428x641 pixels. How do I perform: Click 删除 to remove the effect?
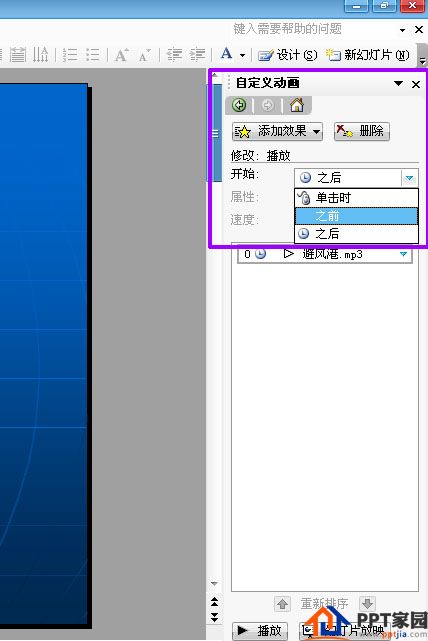(362, 132)
